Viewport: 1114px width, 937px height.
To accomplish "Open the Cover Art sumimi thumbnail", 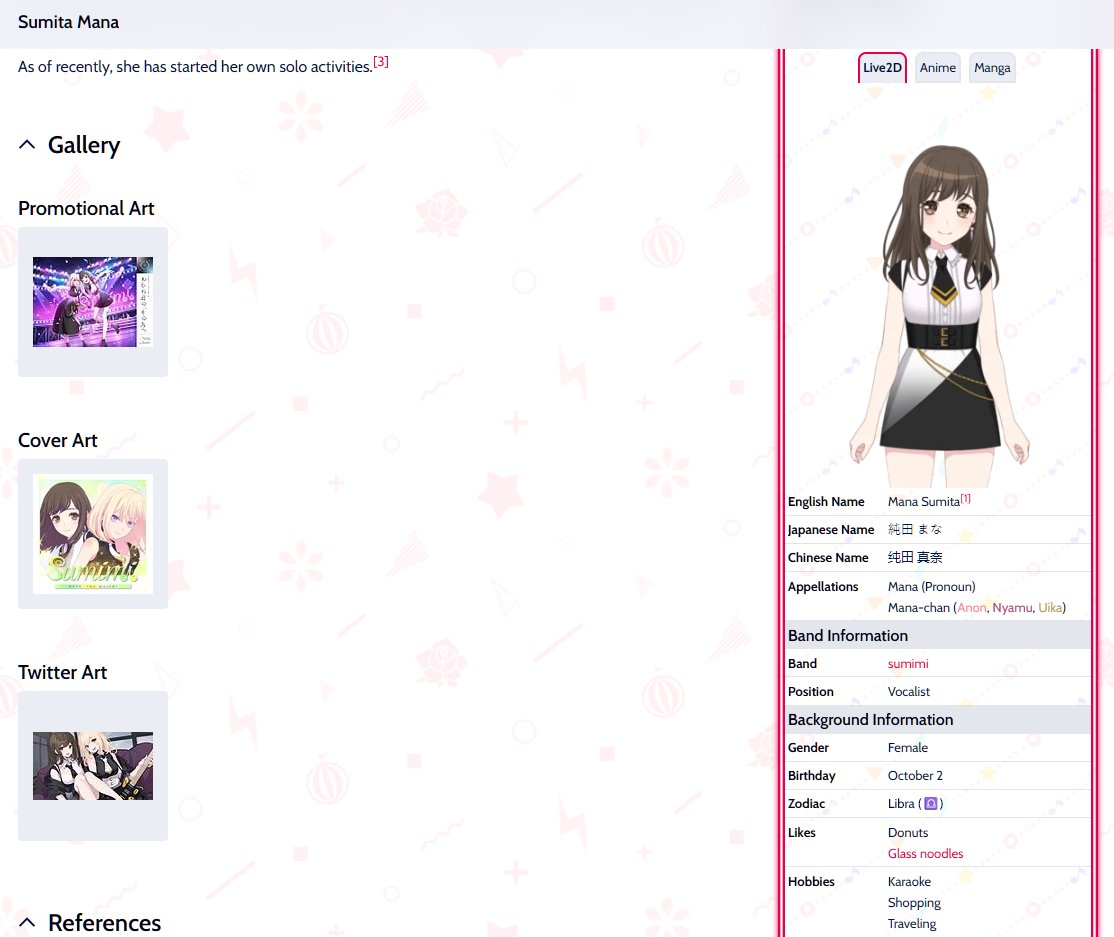I will (93, 534).
